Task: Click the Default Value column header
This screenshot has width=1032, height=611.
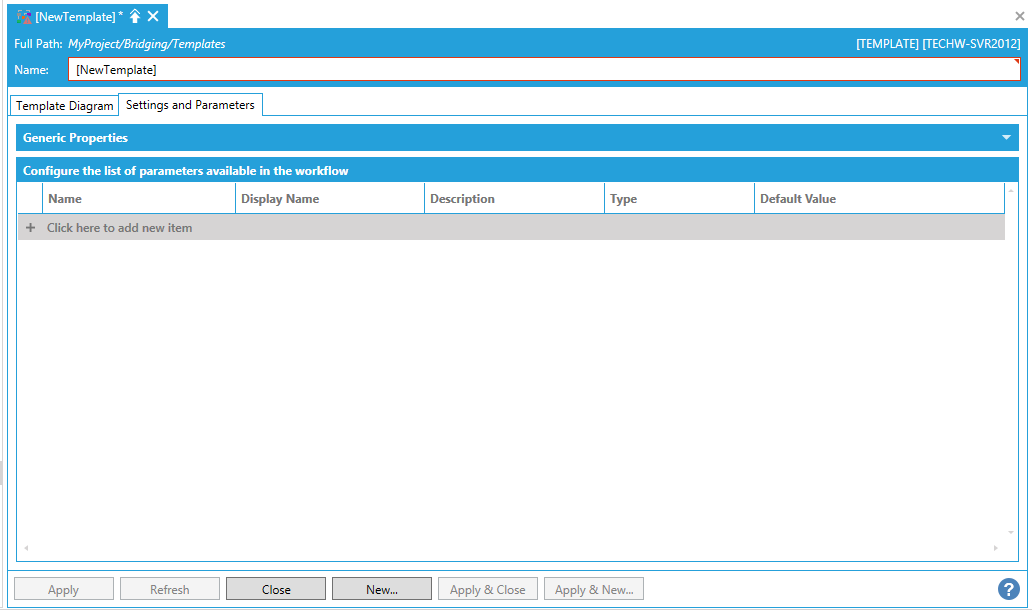Action: point(878,199)
